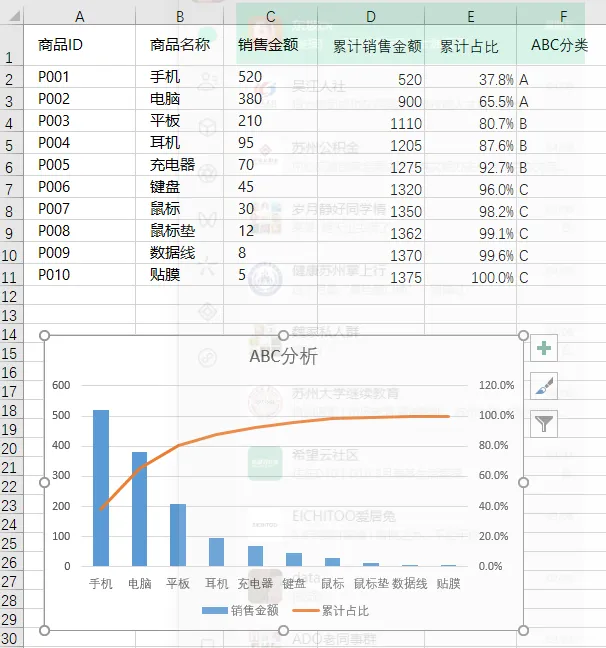Select cell containing P003
Image resolution: width=606 pixels, height=648 pixels.
79,121
